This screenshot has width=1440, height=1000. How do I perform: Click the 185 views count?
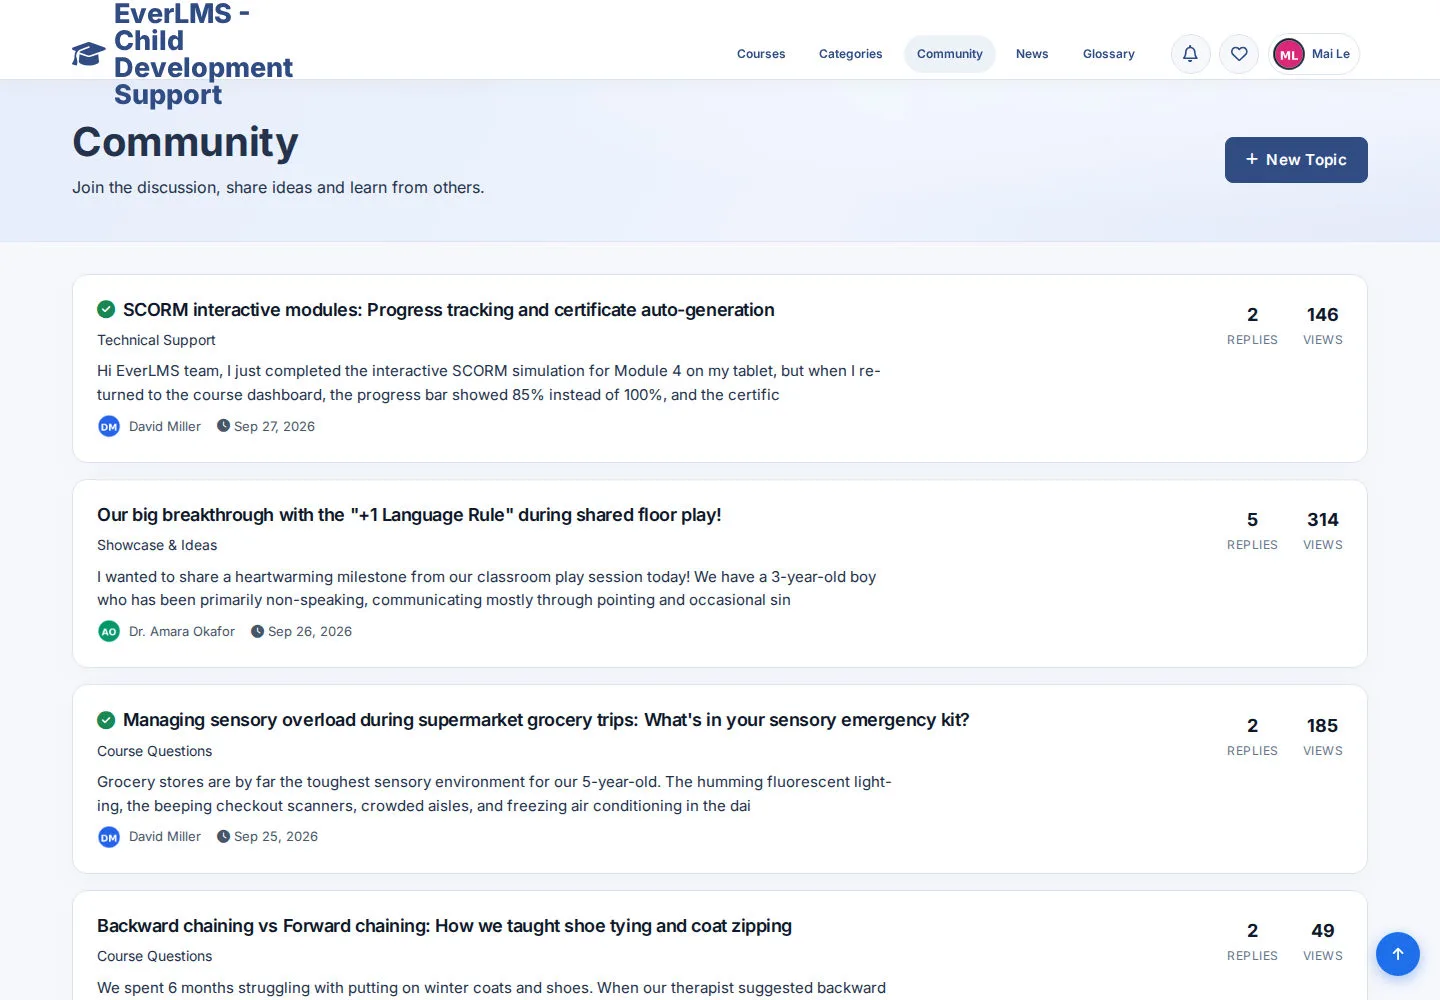click(1322, 726)
